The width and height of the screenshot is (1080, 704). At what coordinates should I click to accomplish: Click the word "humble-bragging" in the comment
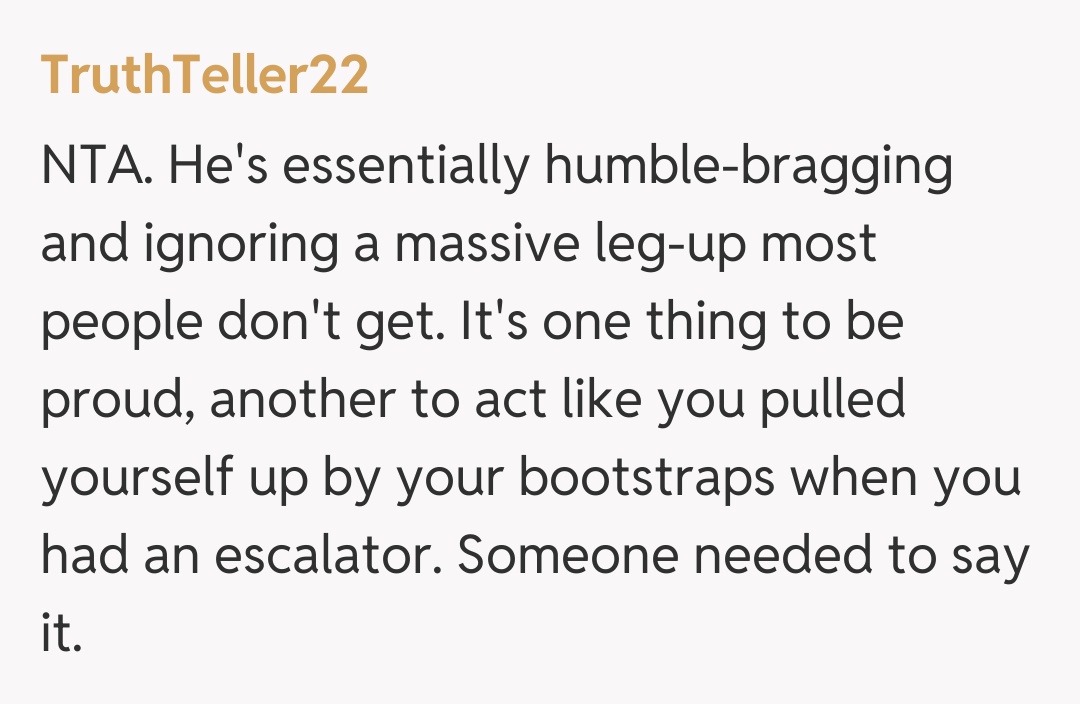tap(748, 168)
